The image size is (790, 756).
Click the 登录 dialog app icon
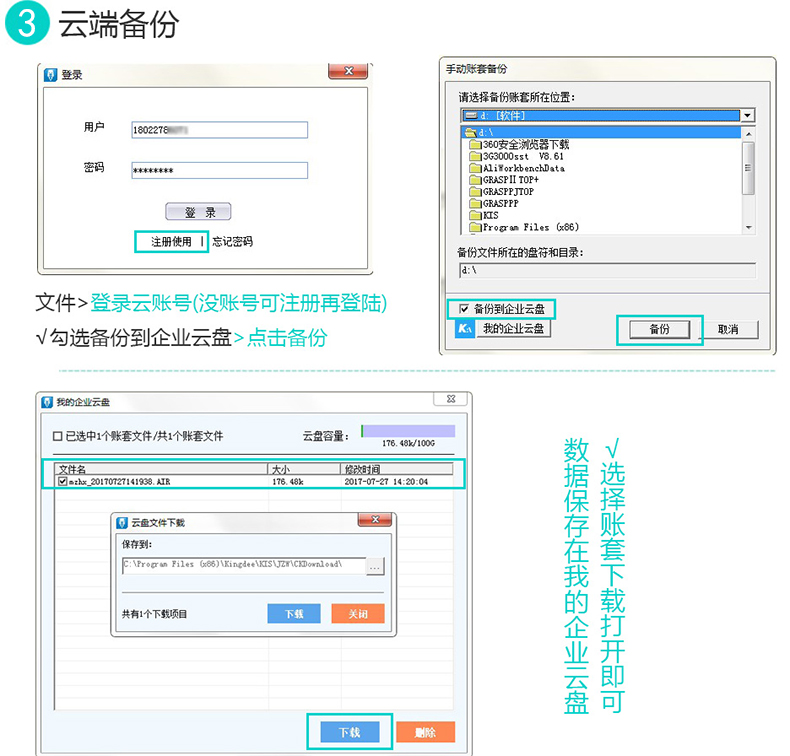50,75
